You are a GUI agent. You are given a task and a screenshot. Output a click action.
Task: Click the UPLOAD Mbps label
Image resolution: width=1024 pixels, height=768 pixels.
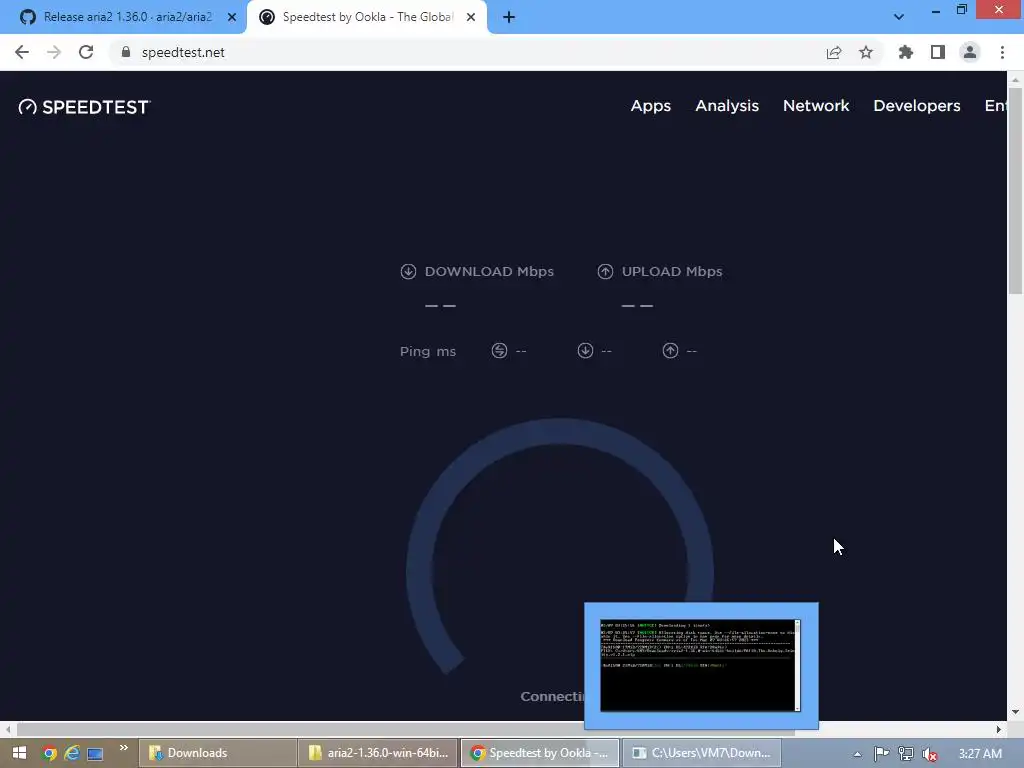pyautogui.click(x=672, y=272)
